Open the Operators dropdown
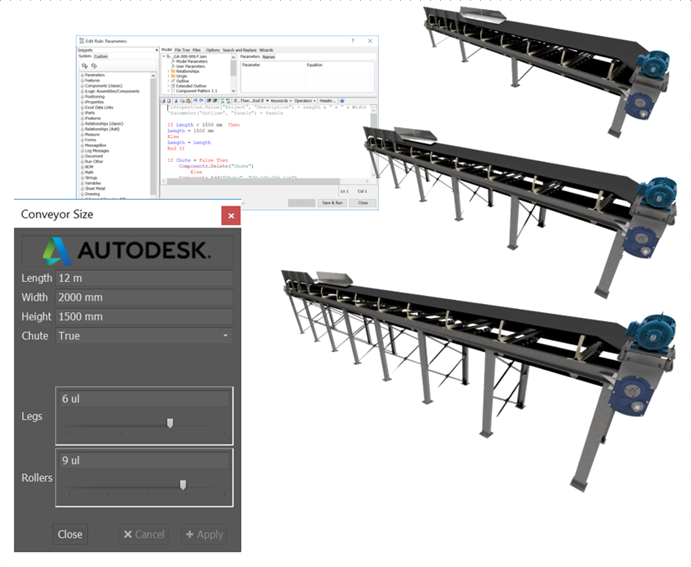This screenshot has height=567, width=691. [x=305, y=101]
